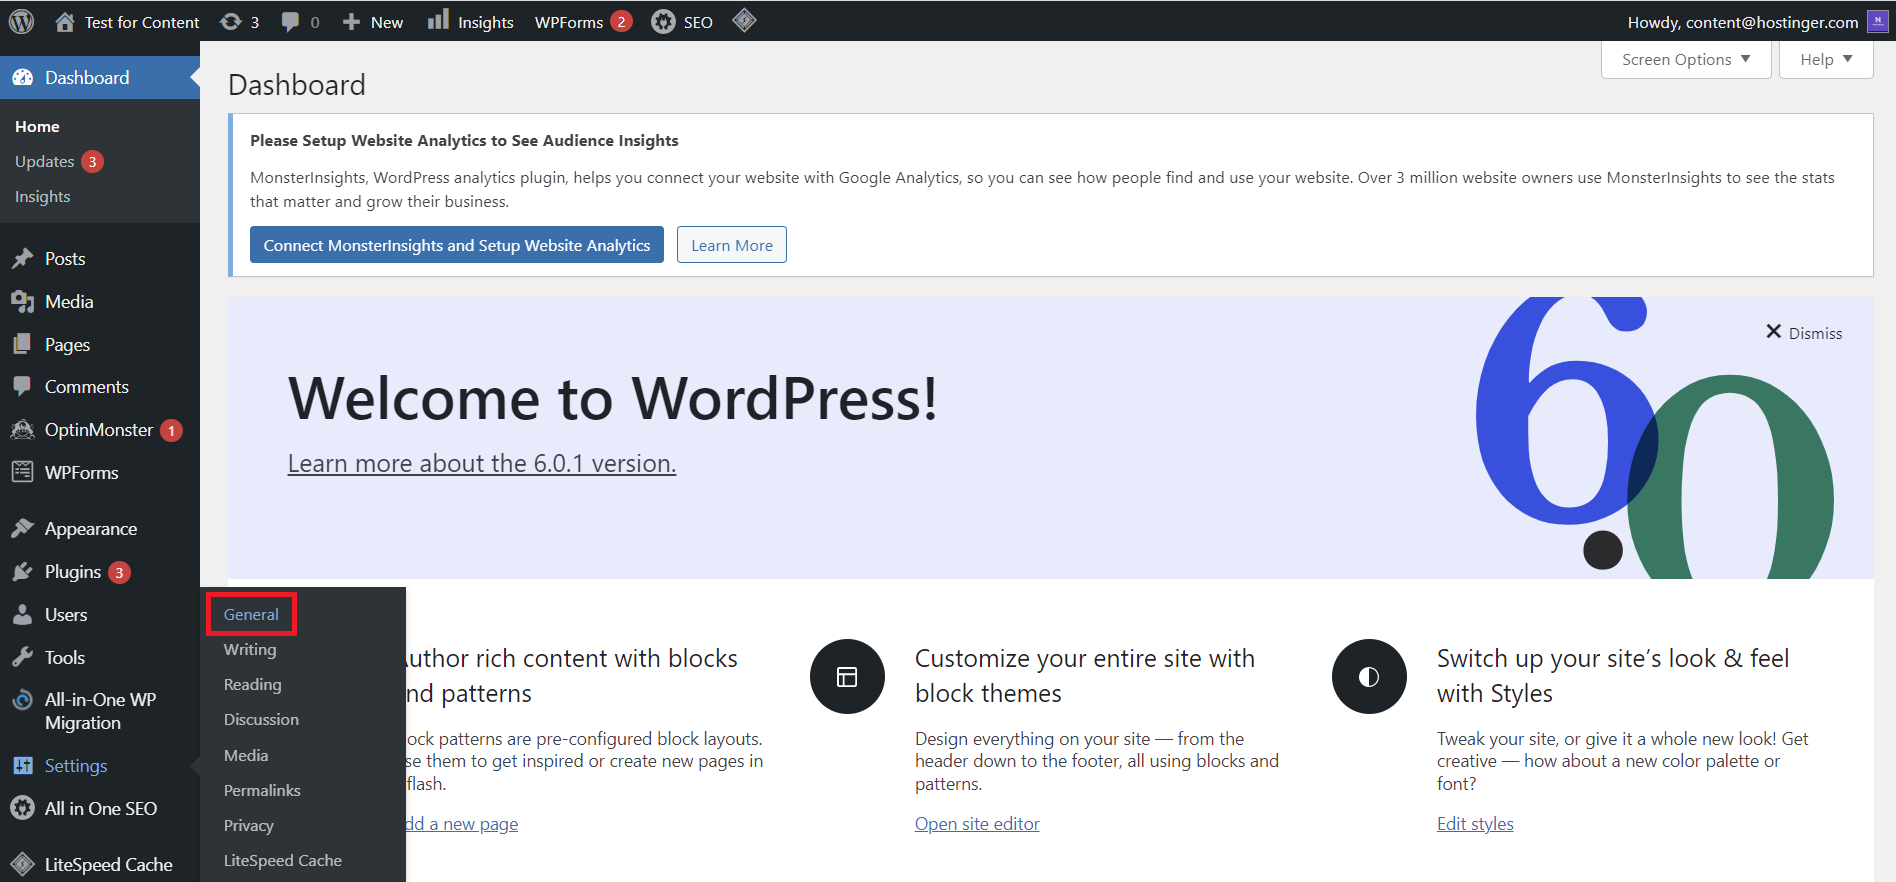Screen dimensions: 1896x882
Task: Open the New content menu in admin bar
Action: pyautogui.click(x=373, y=22)
